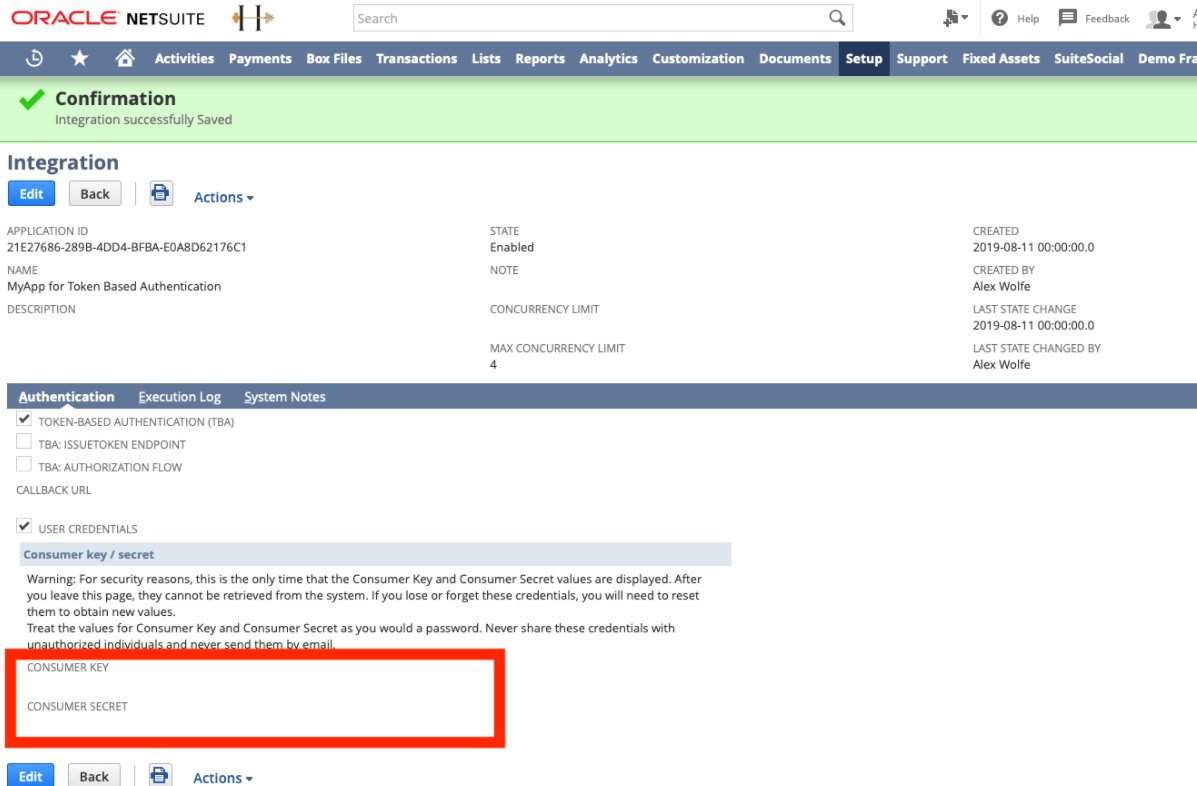Click the Help question mark icon
This screenshot has height=786, width=1197.
click(x=999, y=18)
